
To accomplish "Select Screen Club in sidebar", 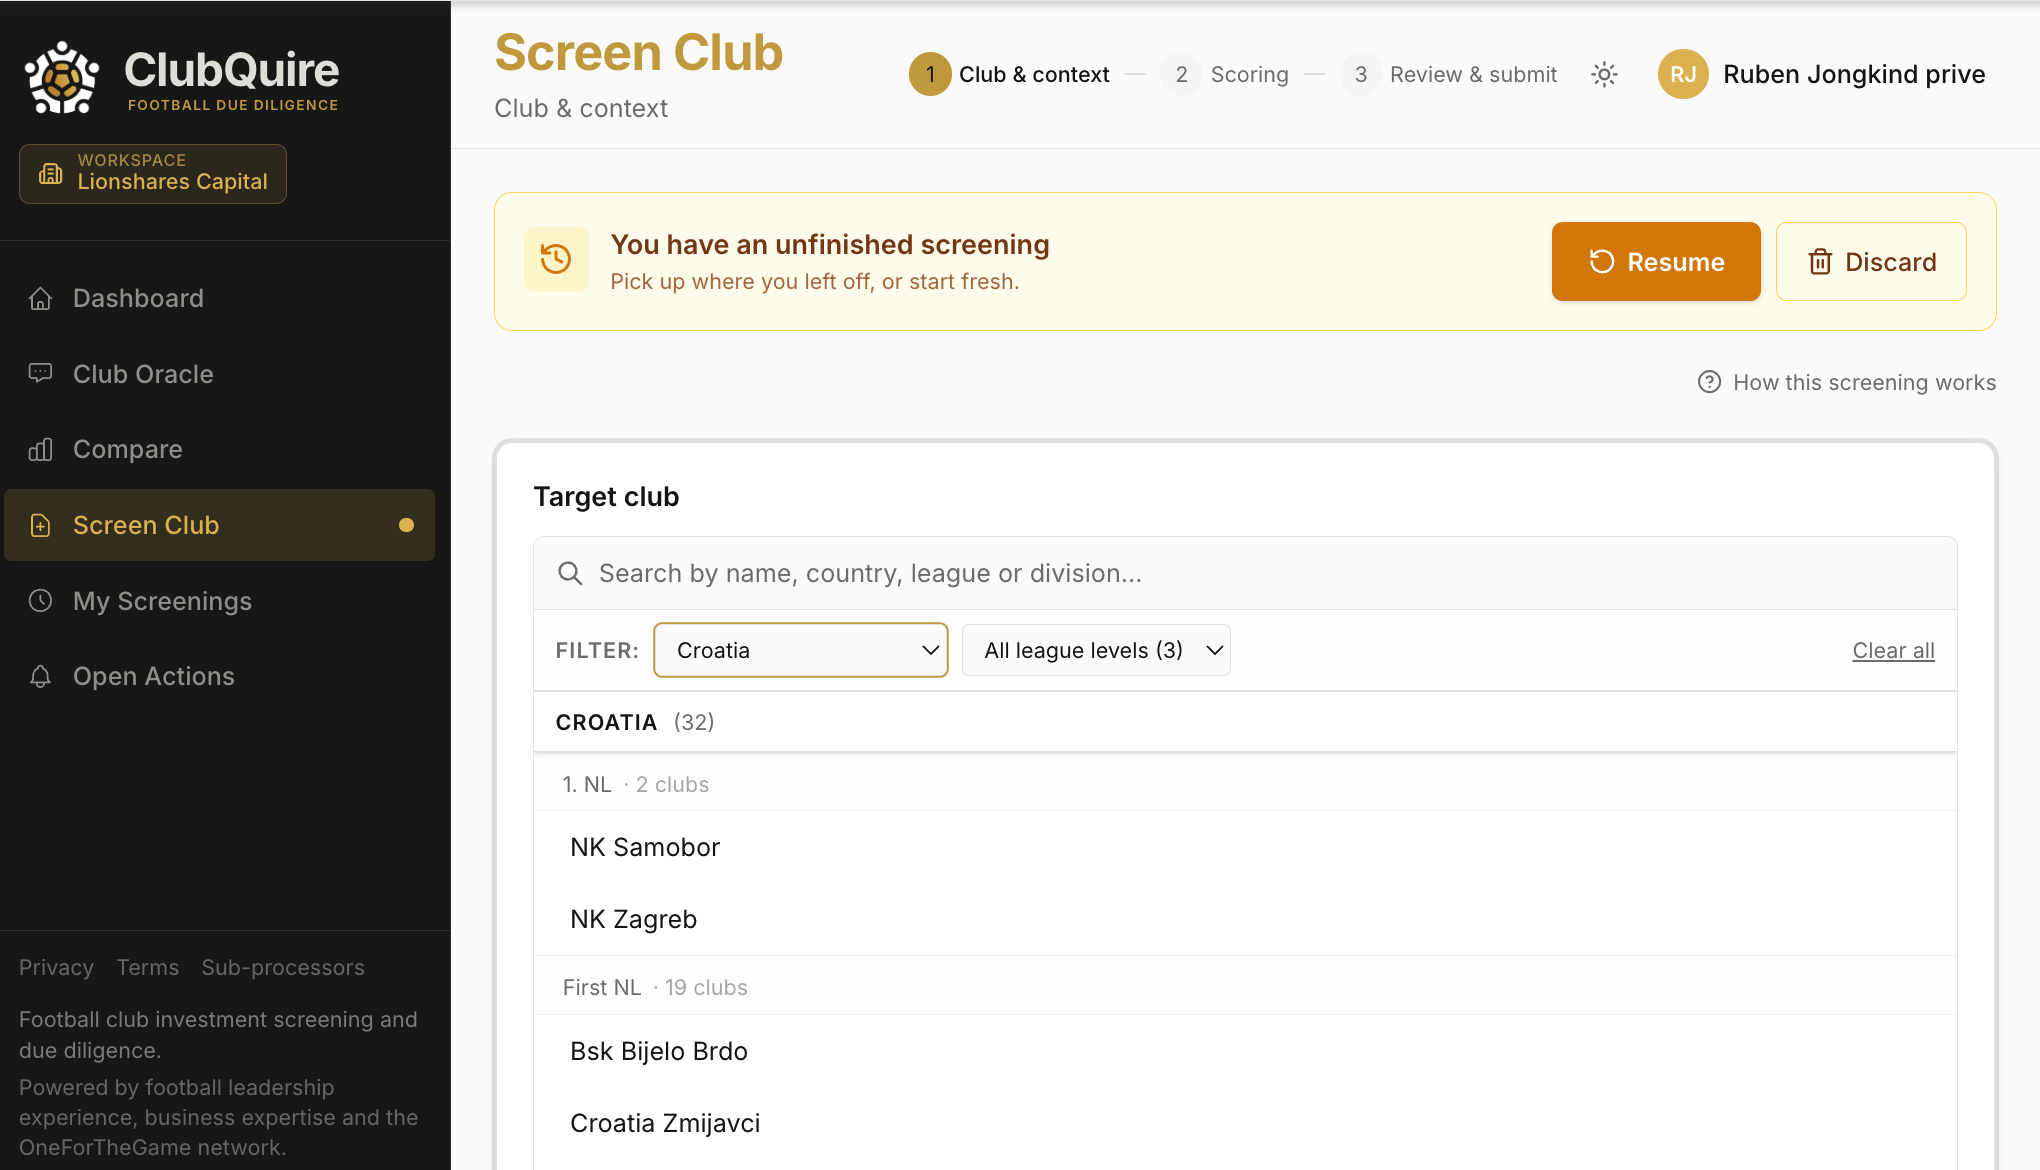I will [220, 525].
